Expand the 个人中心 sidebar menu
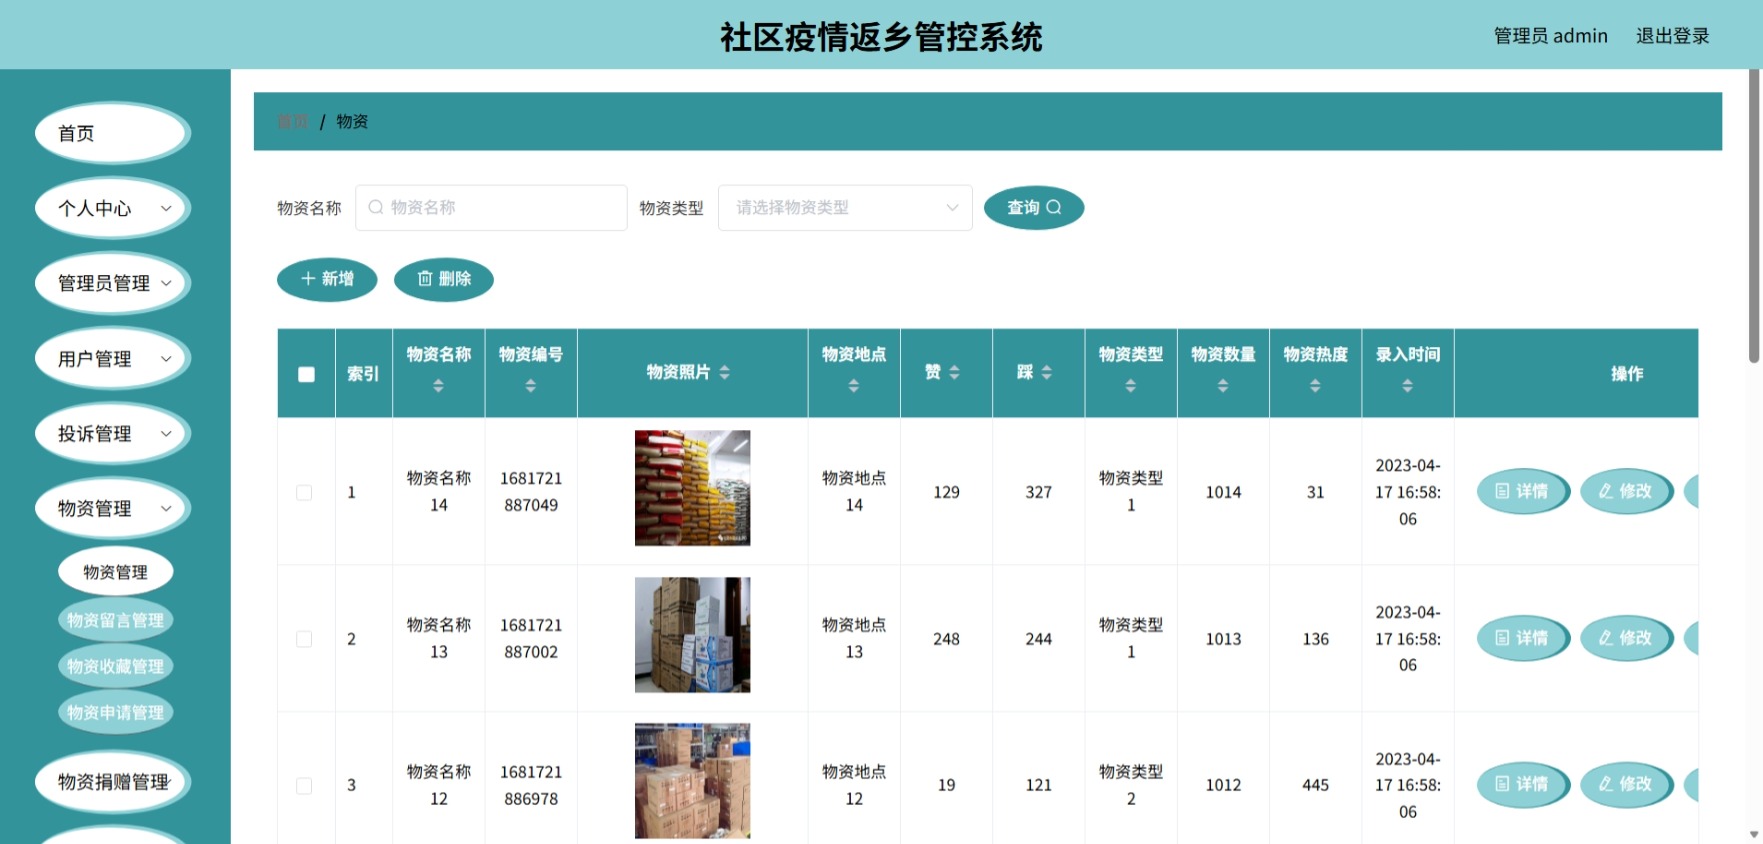Screen dimensions: 1763x844 click(112, 208)
